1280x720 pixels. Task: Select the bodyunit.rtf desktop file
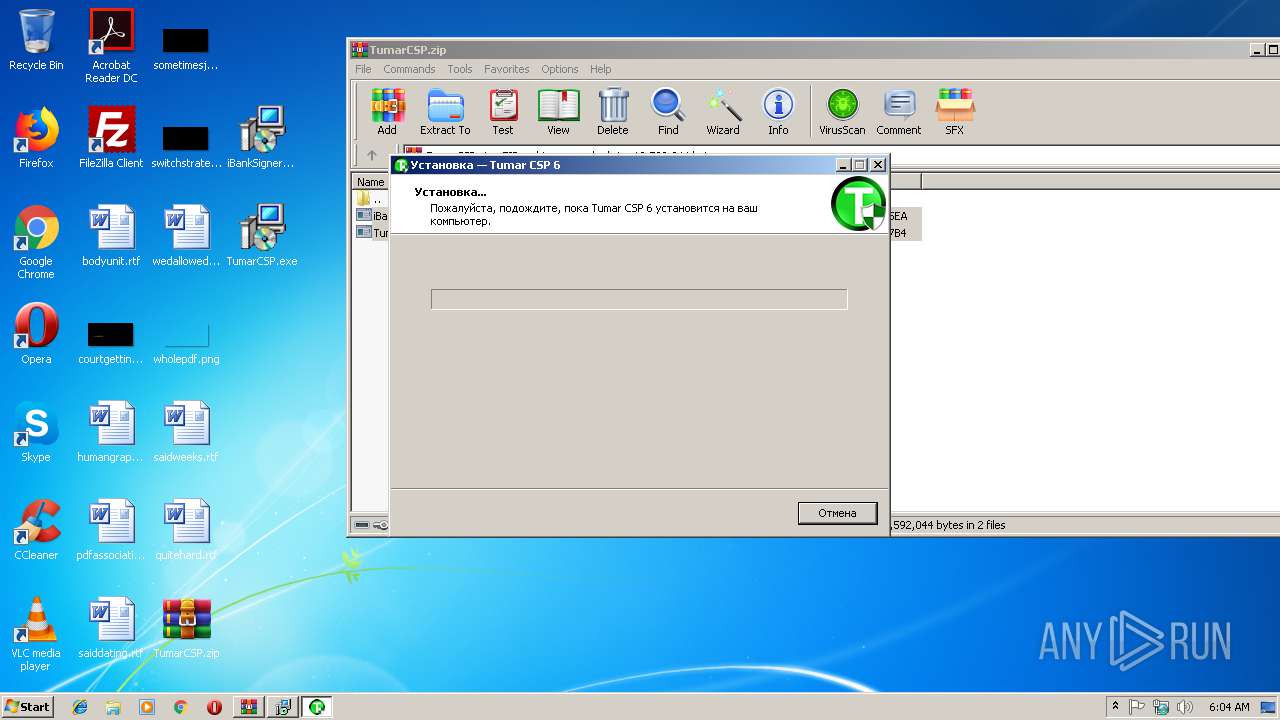coord(111,236)
